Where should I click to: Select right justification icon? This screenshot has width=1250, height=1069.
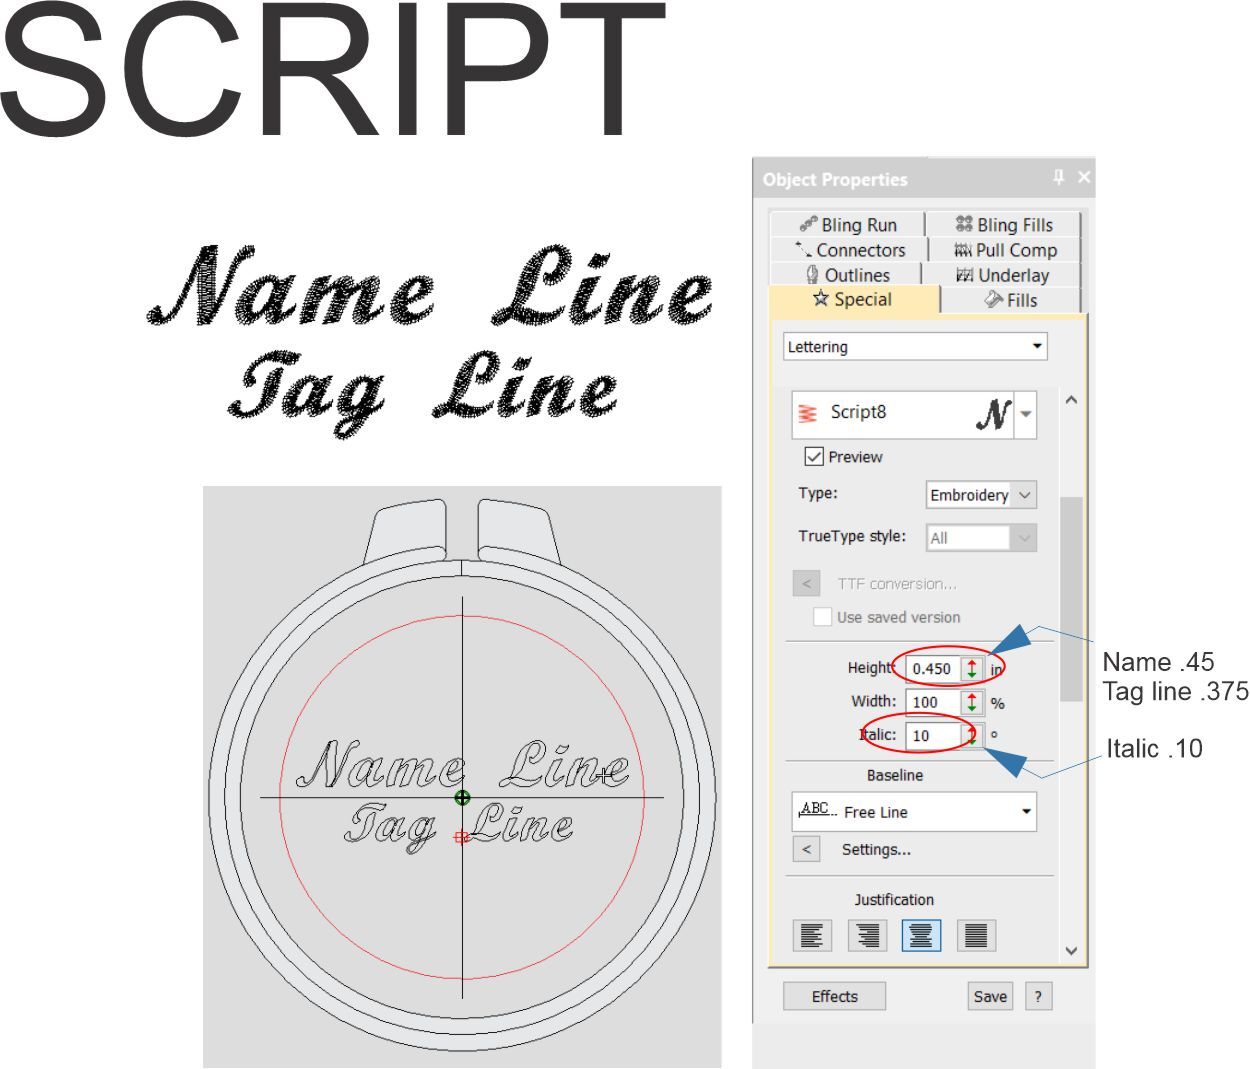(x=867, y=936)
